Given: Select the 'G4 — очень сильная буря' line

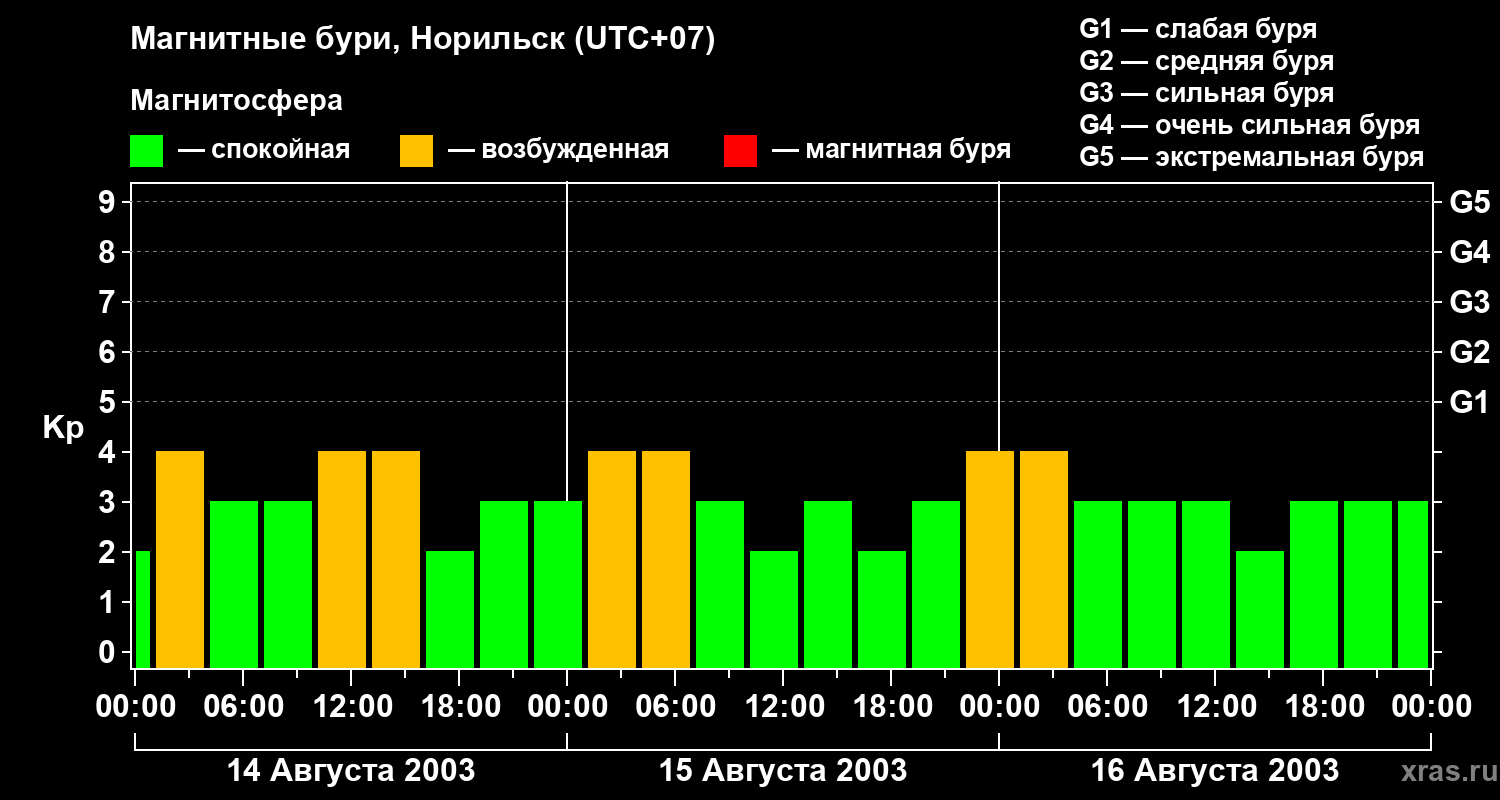Looking at the screenshot, I should click(1249, 125).
